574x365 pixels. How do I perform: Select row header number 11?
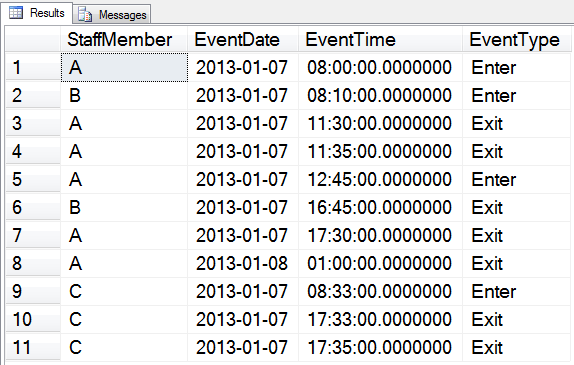(33, 347)
